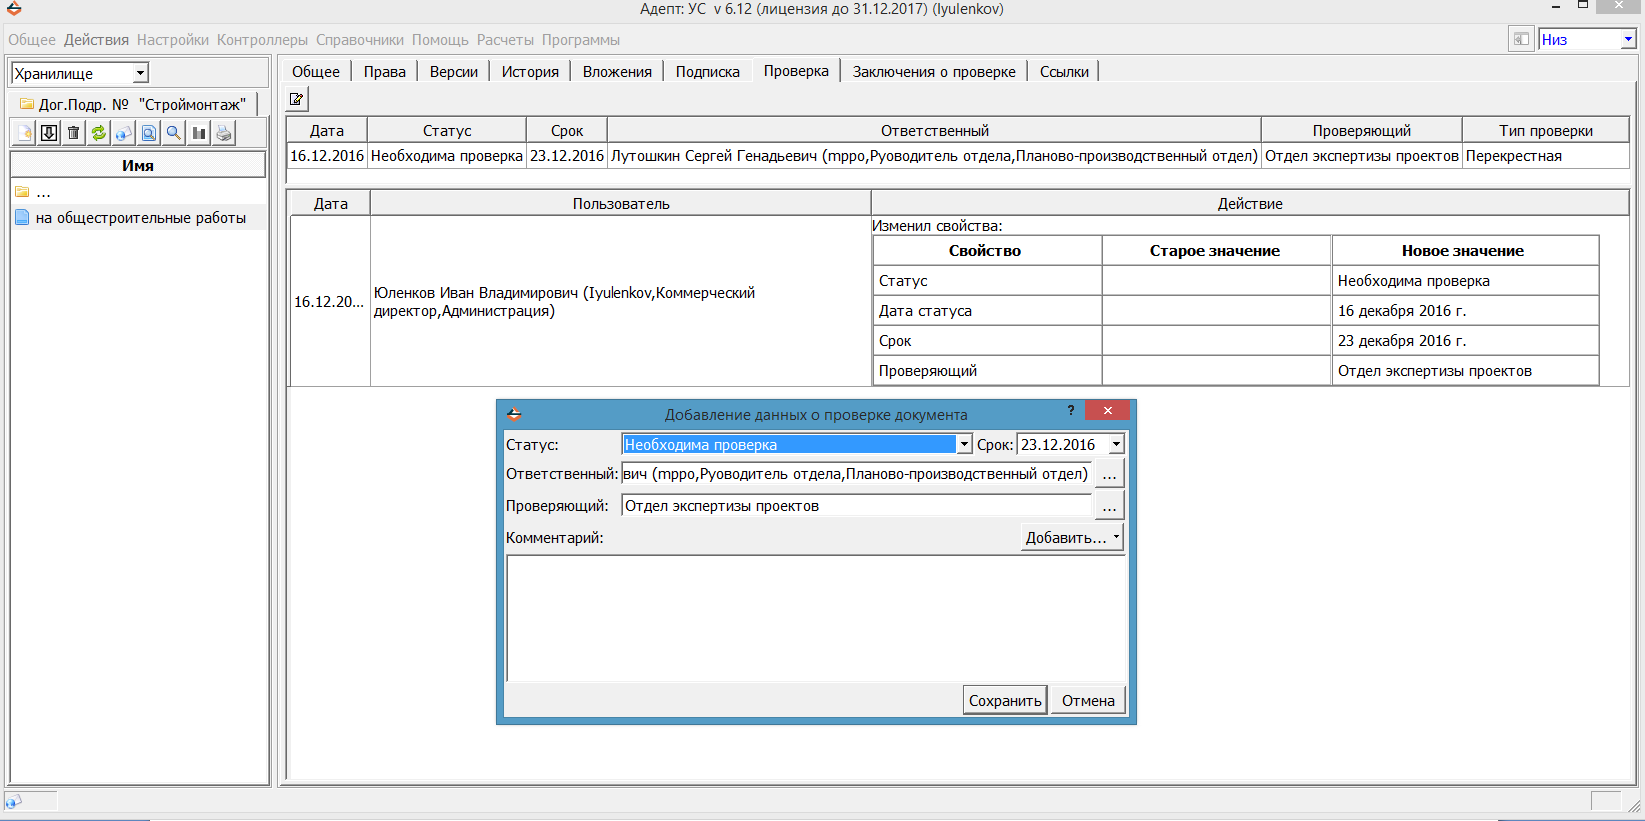This screenshot has height=821, width=1645.
Task: Click the dialog title bar logo icon
Action: pos(514,414)
